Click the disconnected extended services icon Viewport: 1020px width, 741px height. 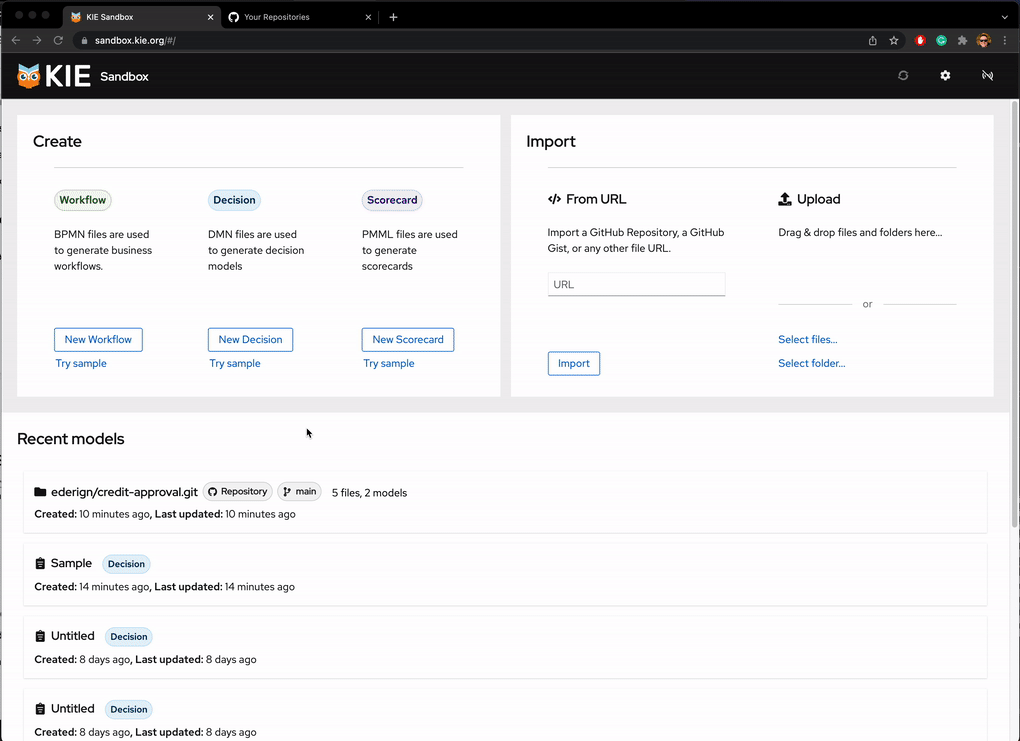pos(987,76)
